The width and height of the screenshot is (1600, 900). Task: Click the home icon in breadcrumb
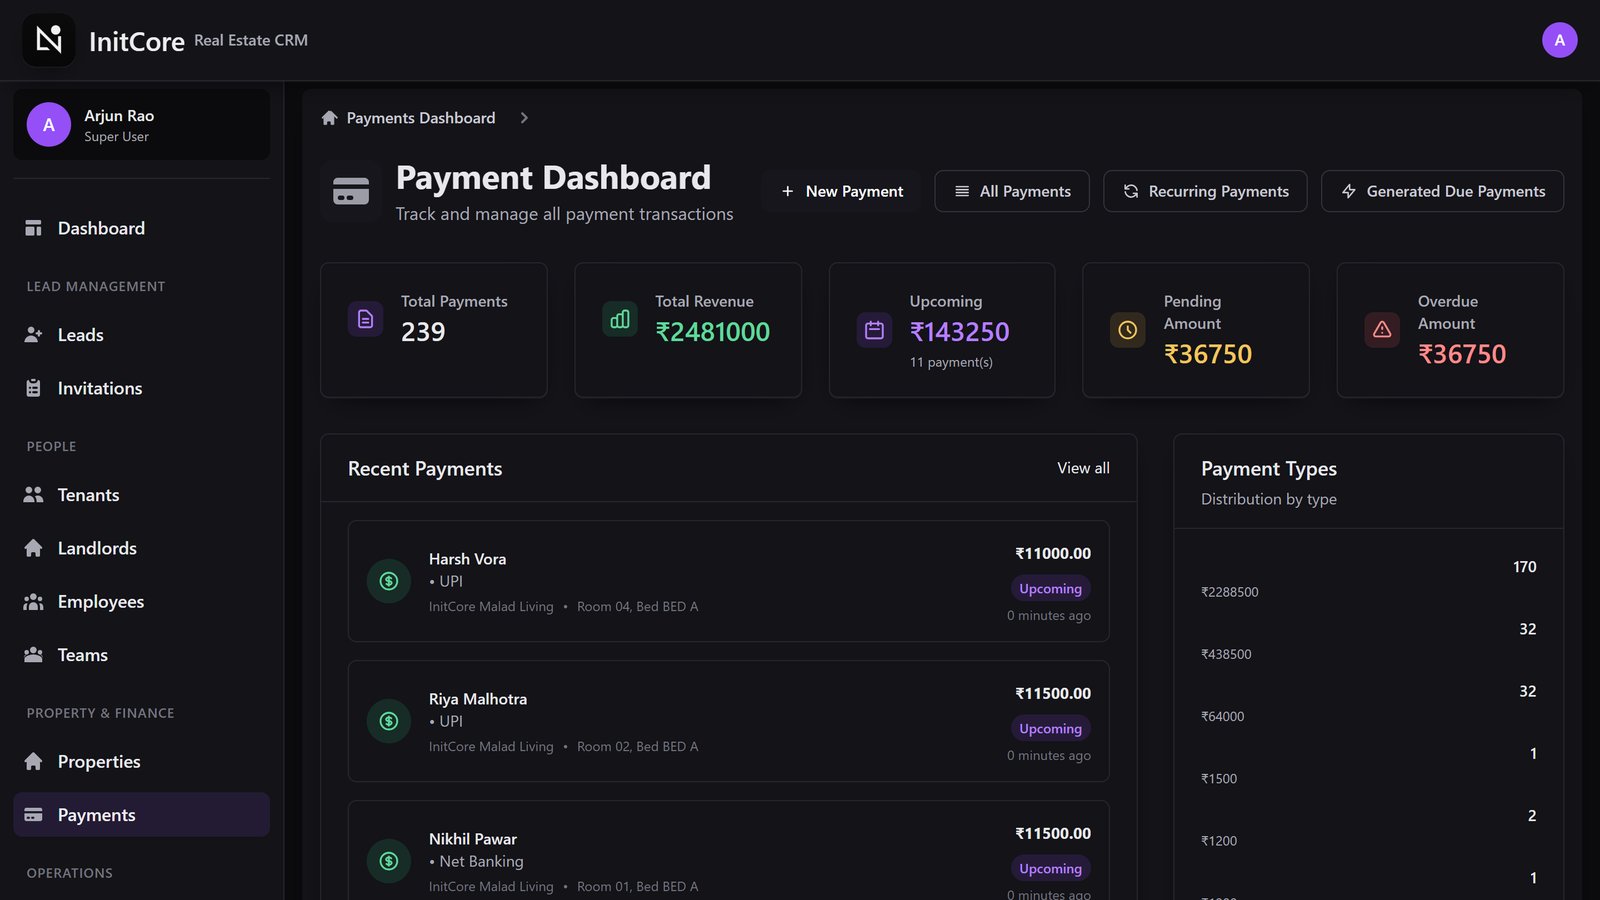click(329, 118)
